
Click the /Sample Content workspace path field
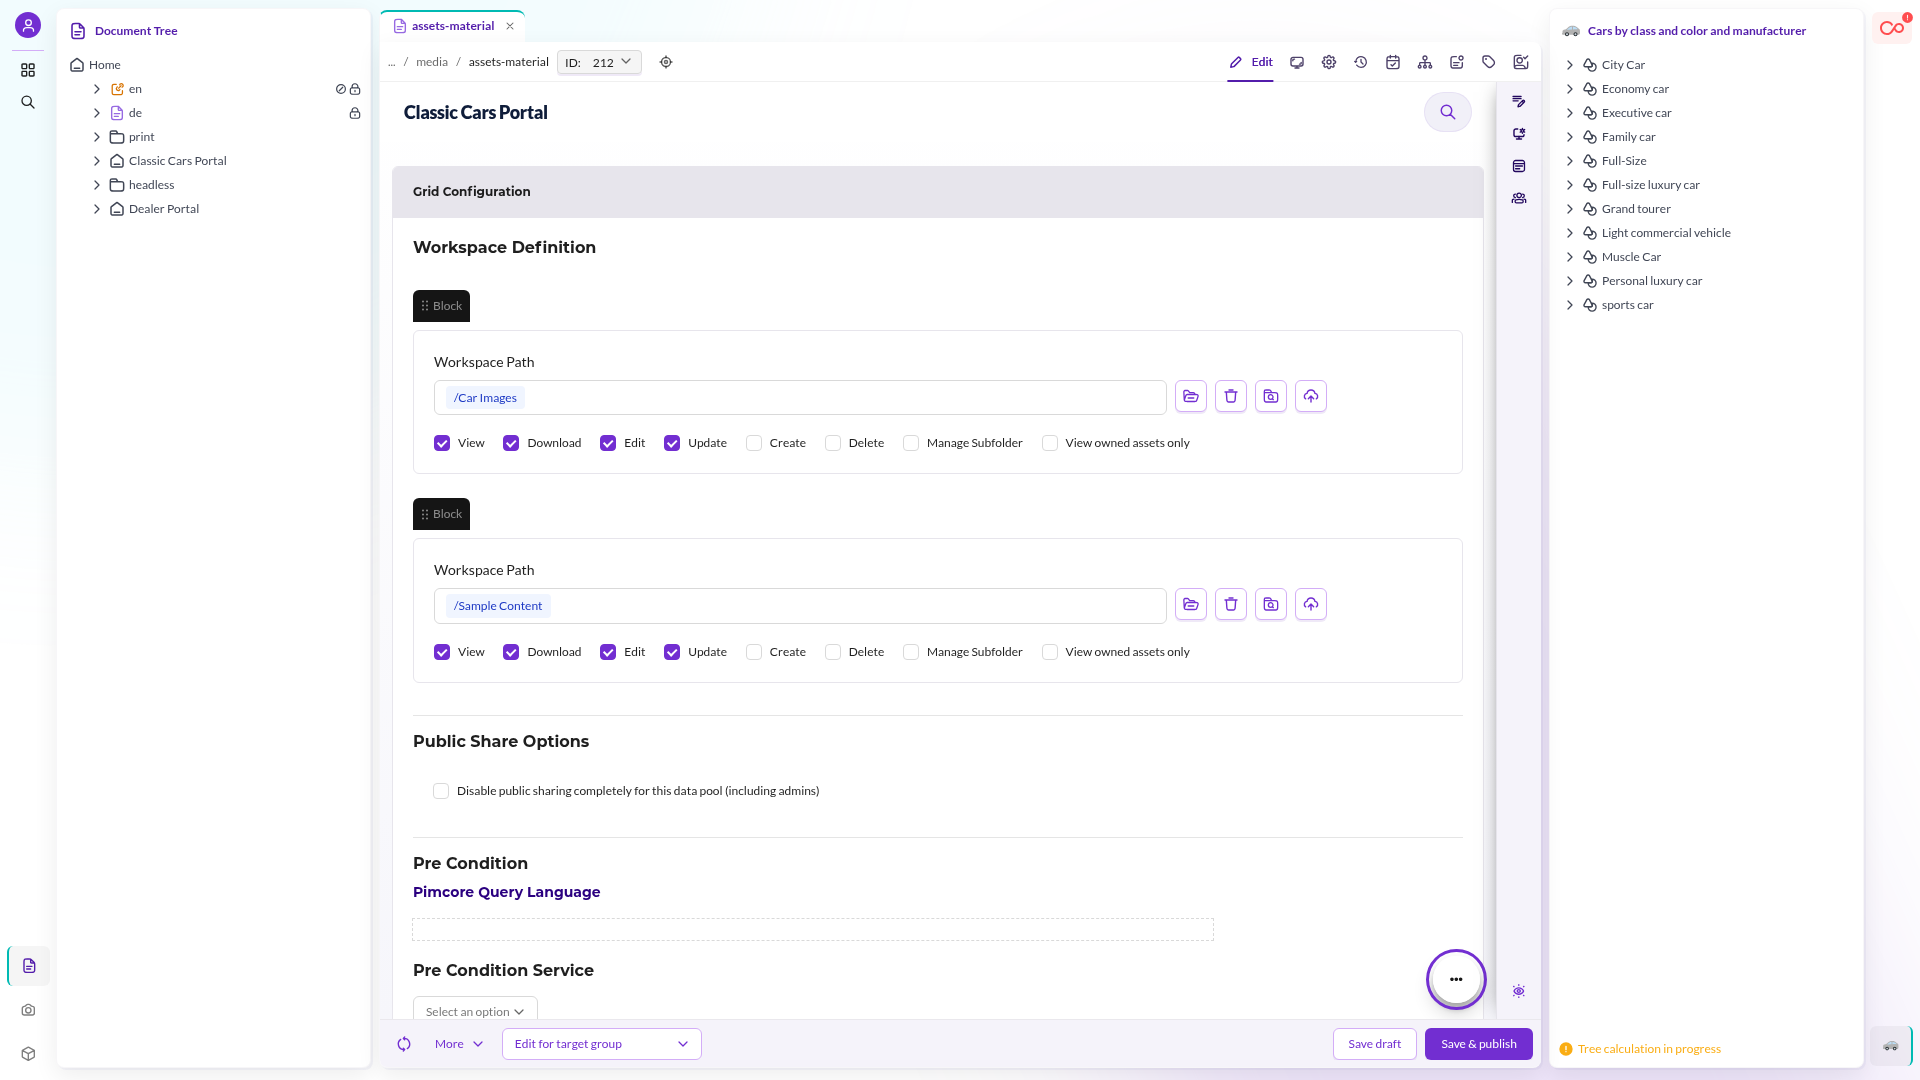(x=800, y=606)
